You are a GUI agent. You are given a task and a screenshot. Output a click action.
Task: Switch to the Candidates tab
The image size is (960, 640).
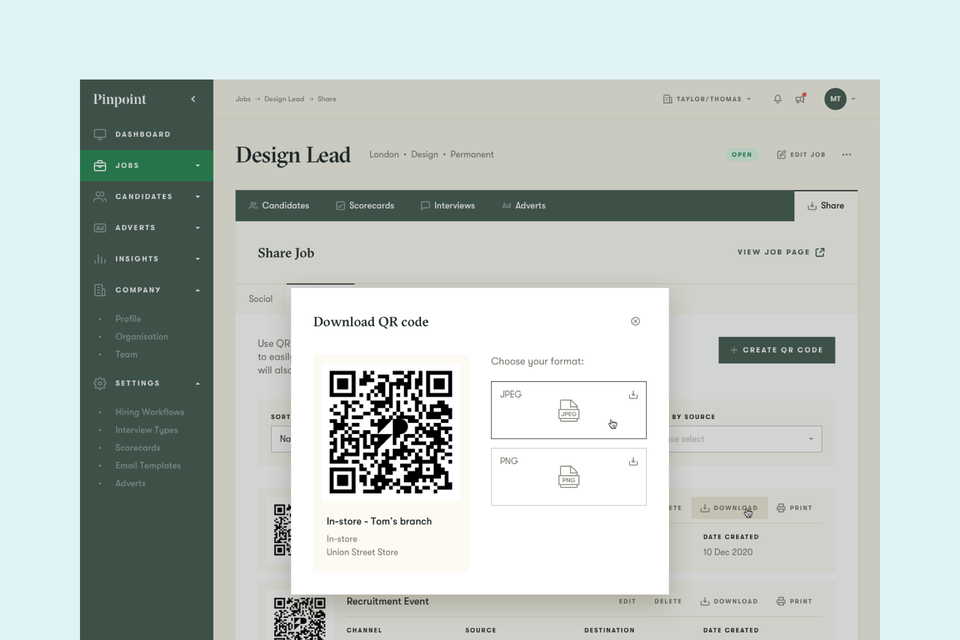[x=279, y=206]
